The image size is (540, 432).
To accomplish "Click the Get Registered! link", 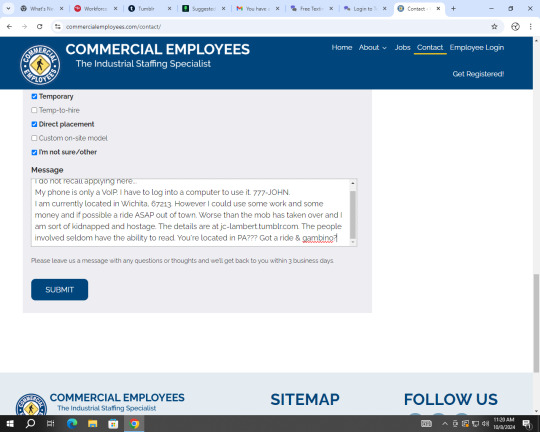I will (478, 74).
